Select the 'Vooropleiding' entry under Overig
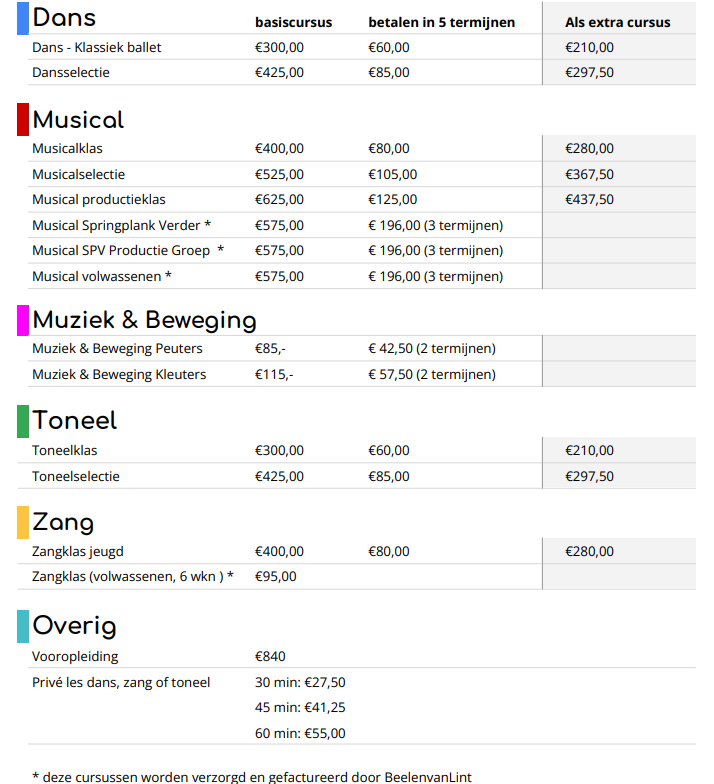 (x=75, y=656)
